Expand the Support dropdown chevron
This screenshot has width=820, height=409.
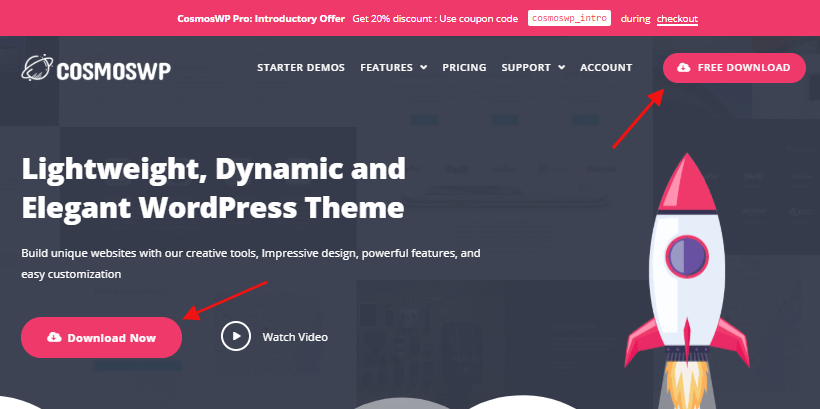click(x=561, y=67)
